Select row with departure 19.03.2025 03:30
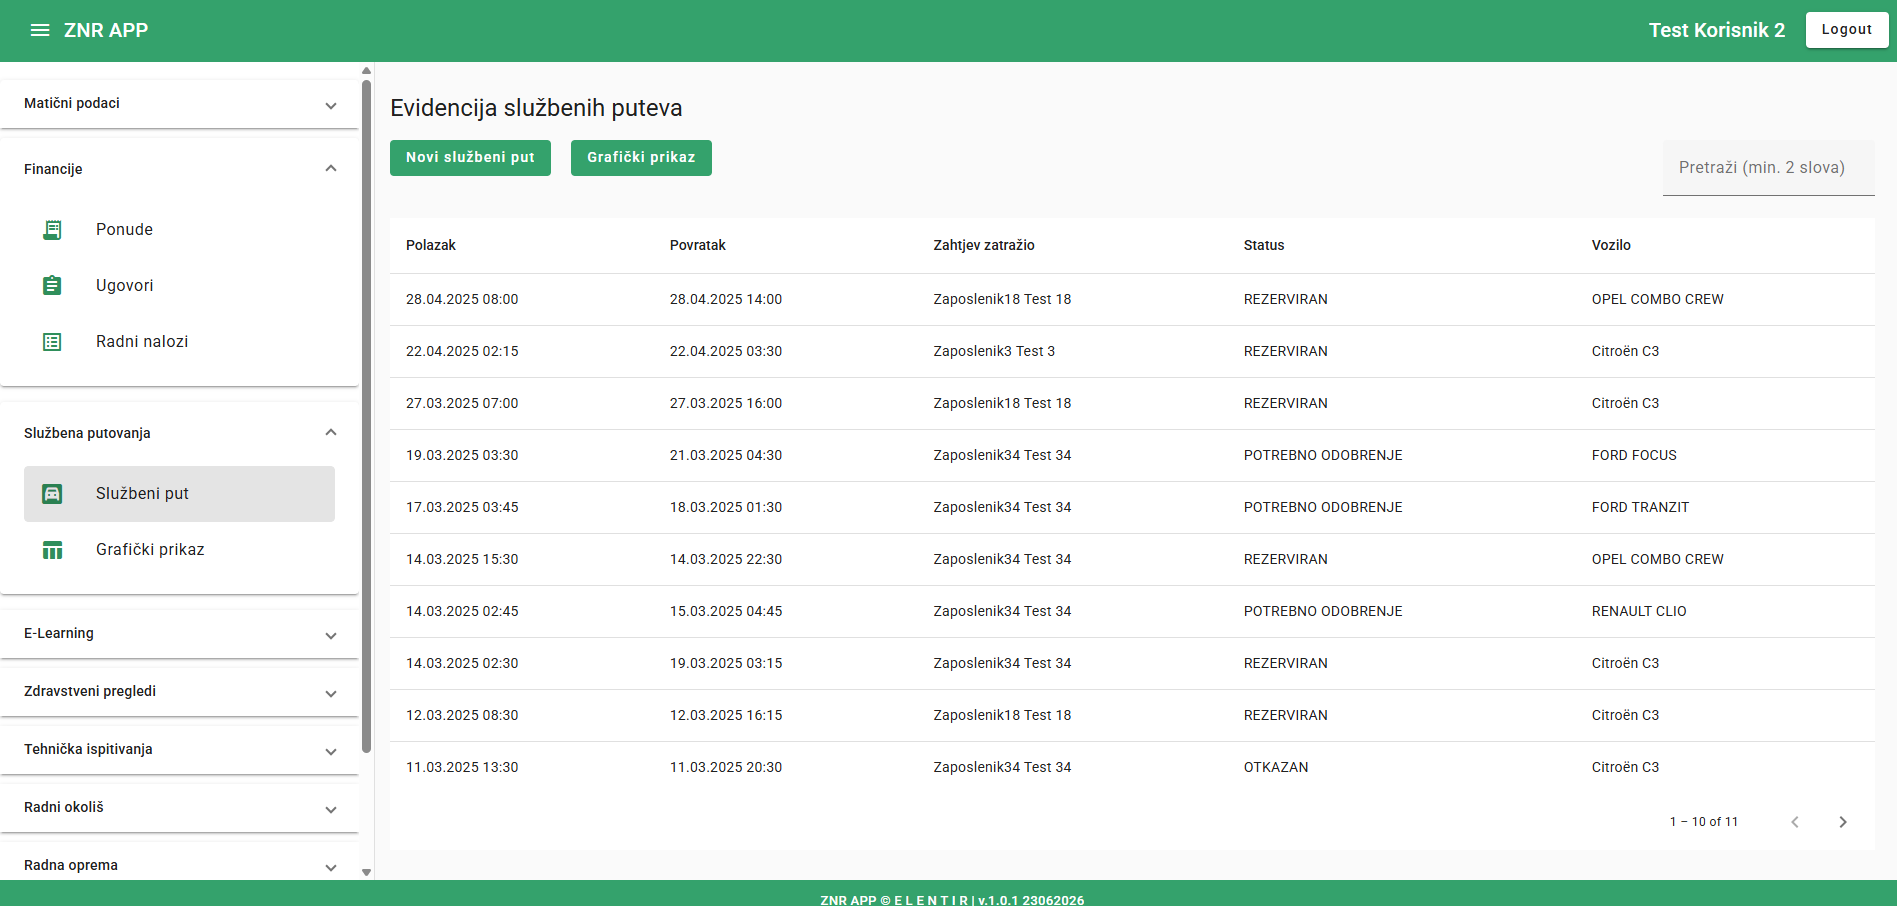 [x=1132, y=456]
